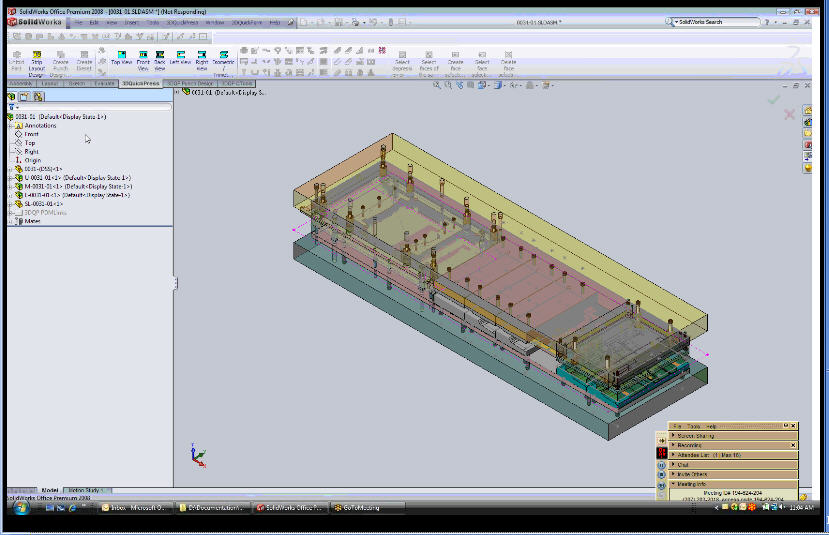The height and width of the screenshot is (535, 829).
Task: Click the Back View toolbar icon
Action: click(160, 56)
